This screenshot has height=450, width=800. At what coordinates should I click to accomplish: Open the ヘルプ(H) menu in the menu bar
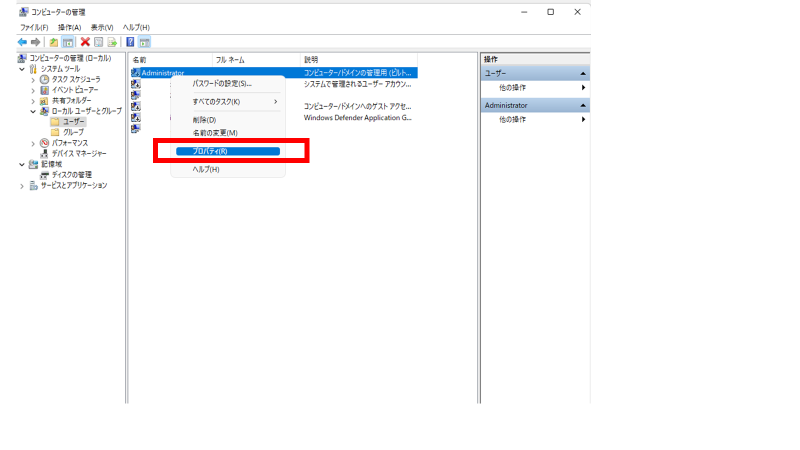coord(136,28)
